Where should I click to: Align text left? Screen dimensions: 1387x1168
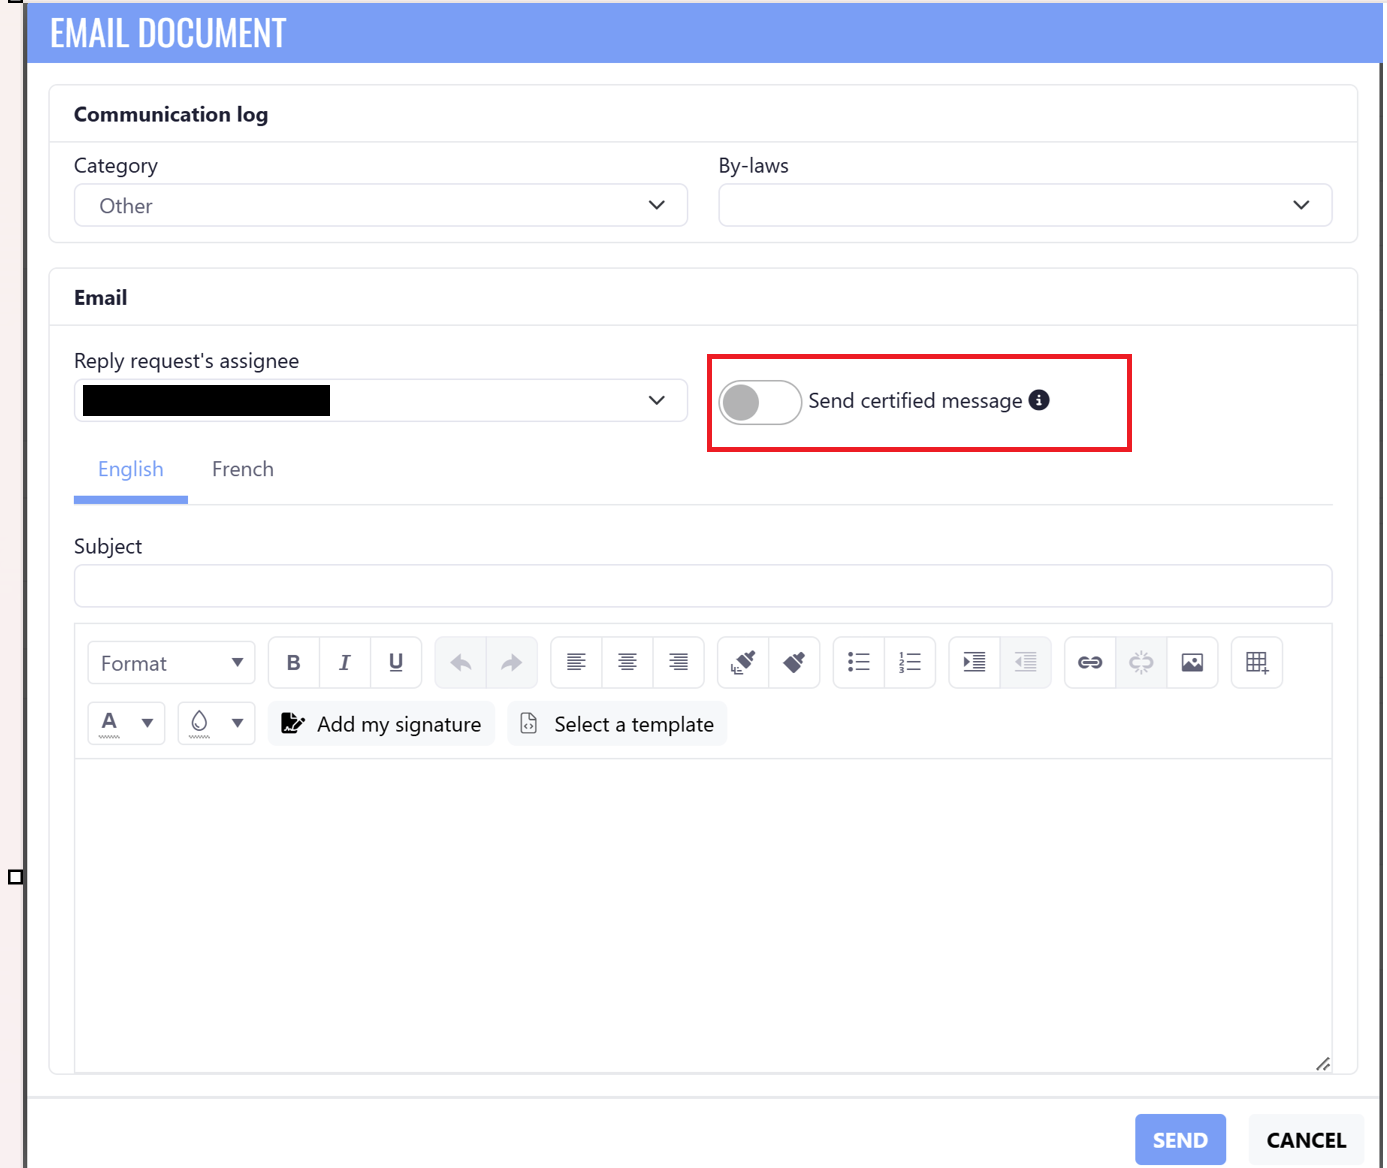pyautogui.click(x=577, y=662)
